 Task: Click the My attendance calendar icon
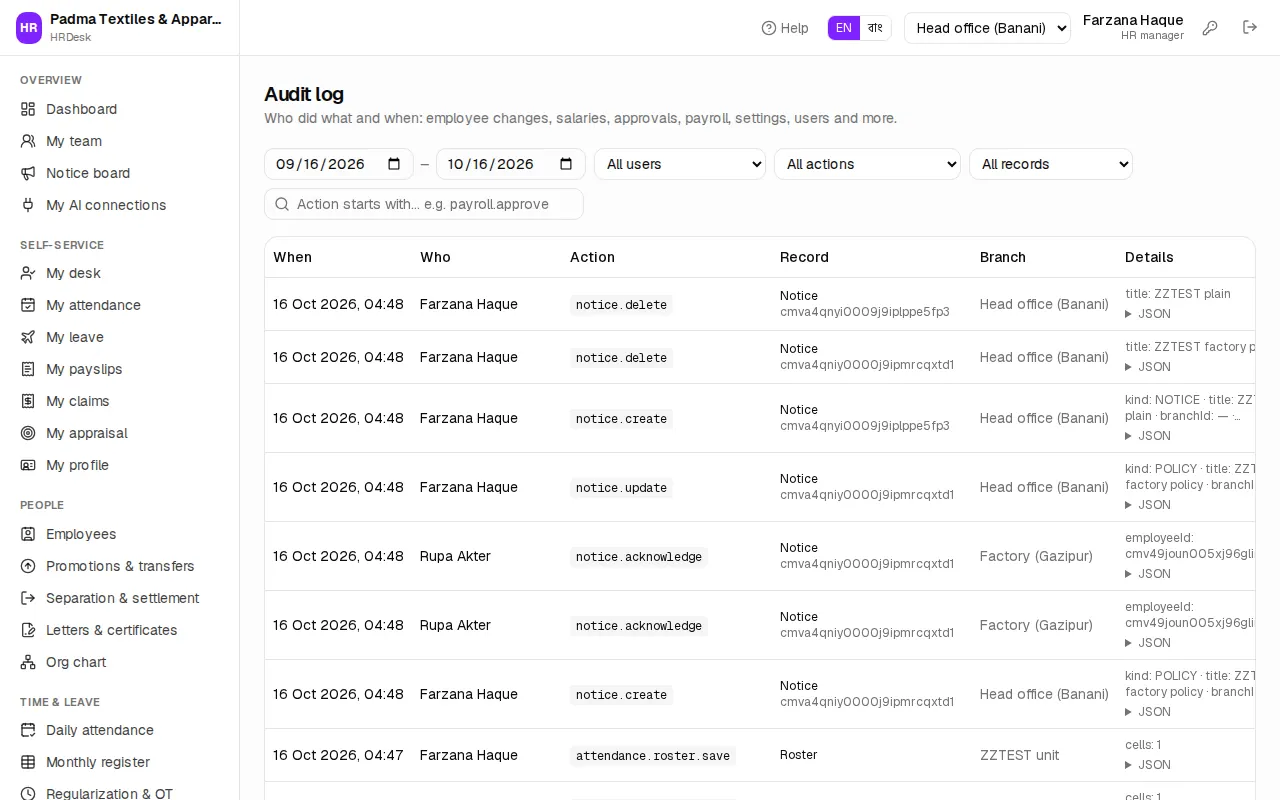pyautogui.click(x=28, y=305)
